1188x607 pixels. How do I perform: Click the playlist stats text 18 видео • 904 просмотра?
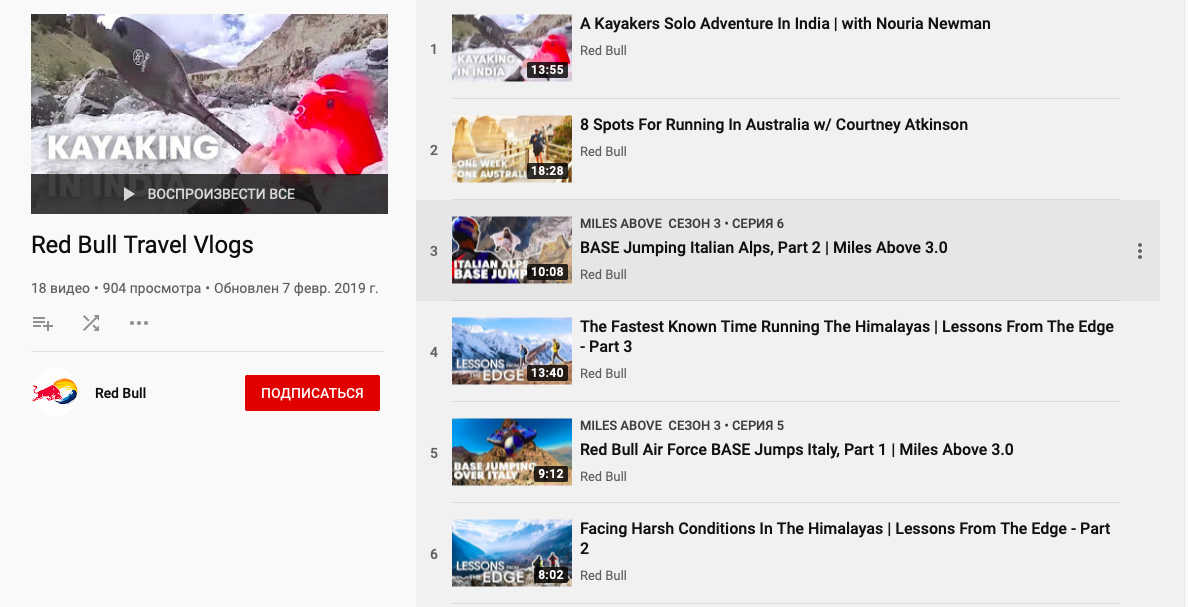(116, 288)
